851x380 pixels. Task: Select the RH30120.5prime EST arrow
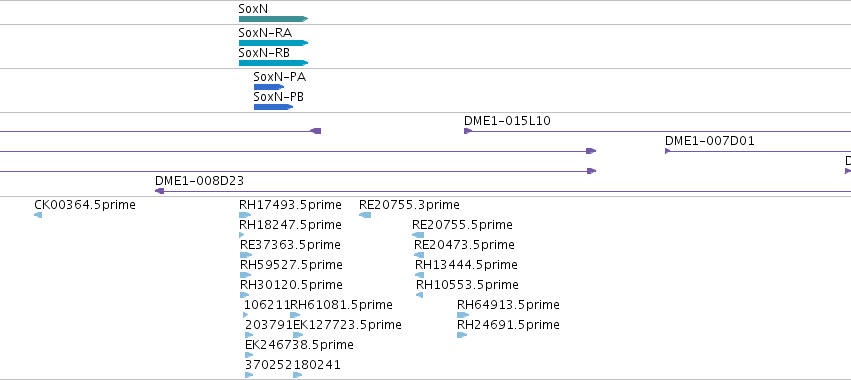coord(245,295)
